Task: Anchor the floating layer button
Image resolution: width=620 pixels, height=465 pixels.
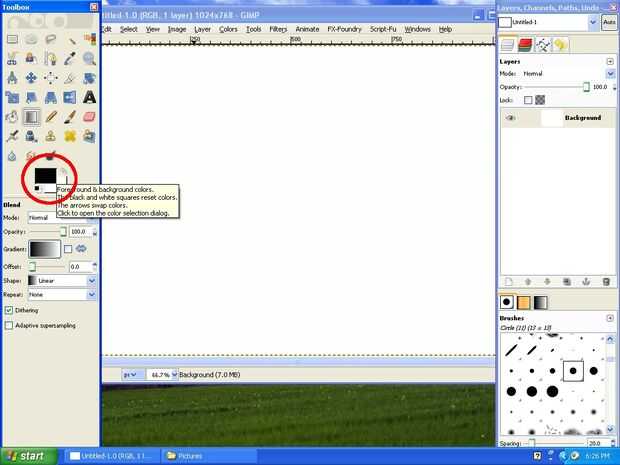Action: (586, 282)
